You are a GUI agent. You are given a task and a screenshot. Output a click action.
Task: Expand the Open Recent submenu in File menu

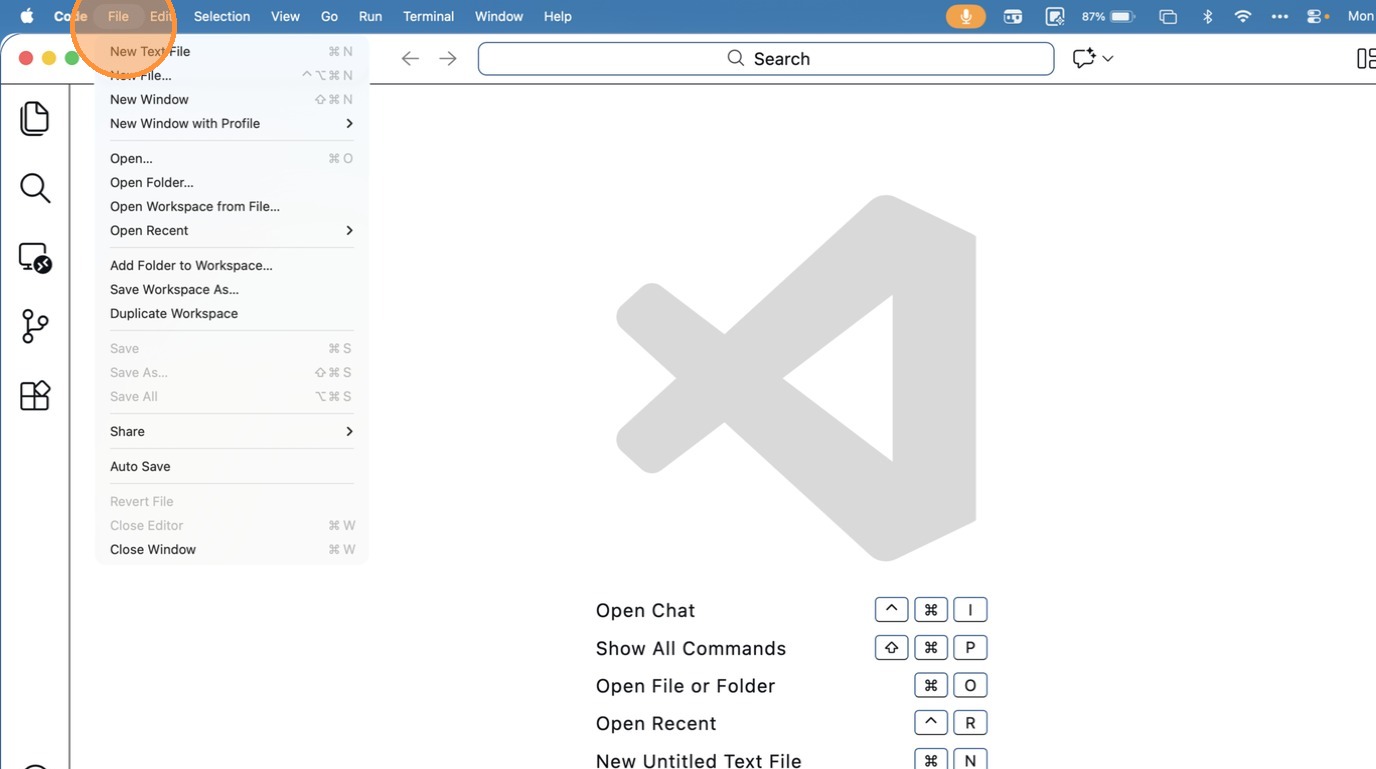232,230
